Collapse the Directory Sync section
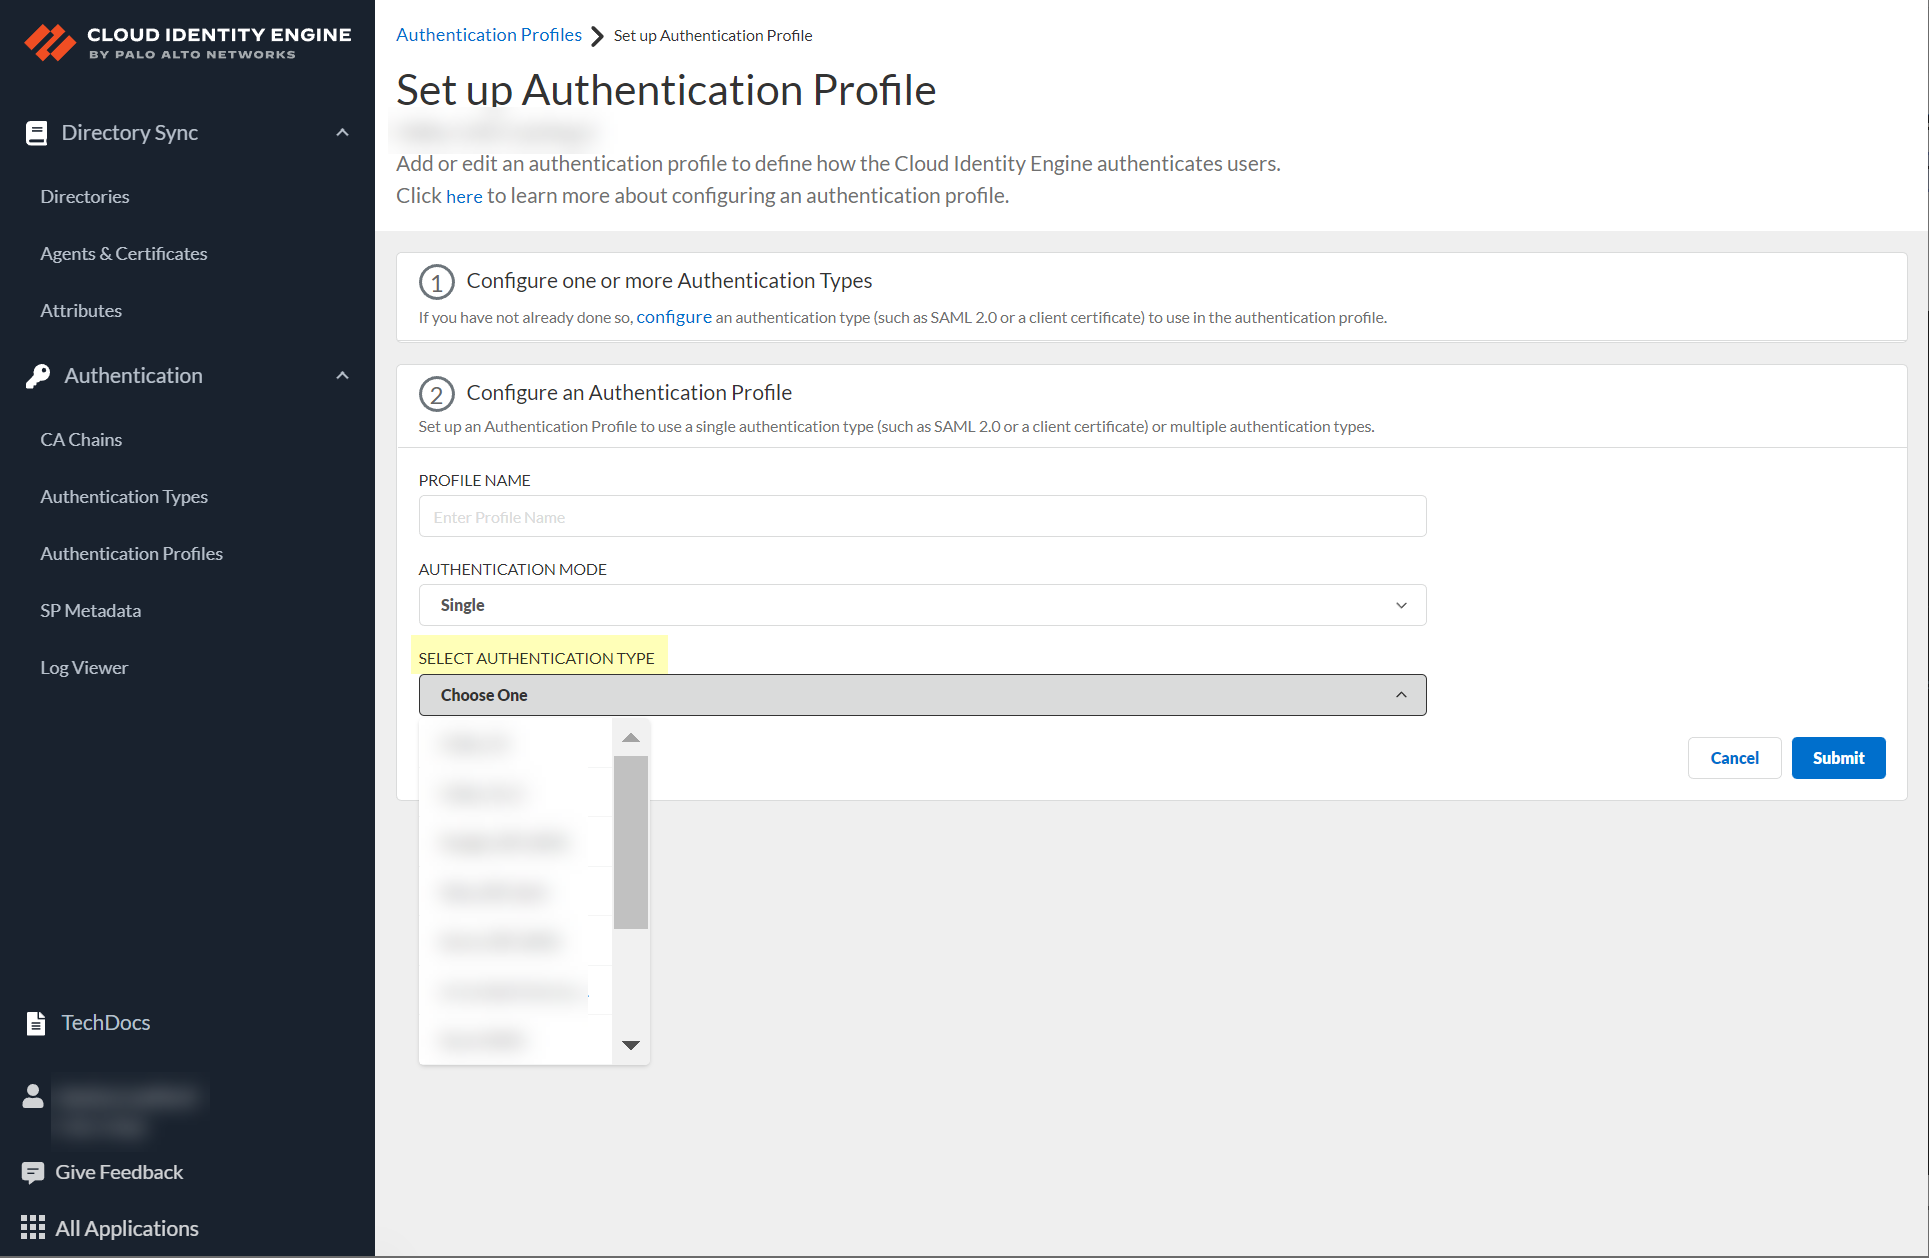The width and height of the screenshot is (1929, 1258). 342,132
